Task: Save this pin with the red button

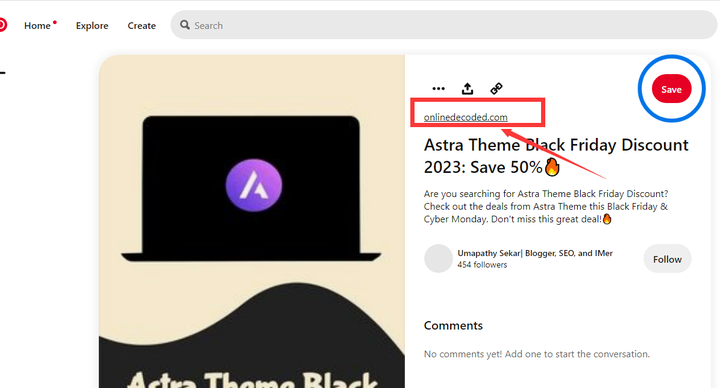Action: tap(671, 89)
